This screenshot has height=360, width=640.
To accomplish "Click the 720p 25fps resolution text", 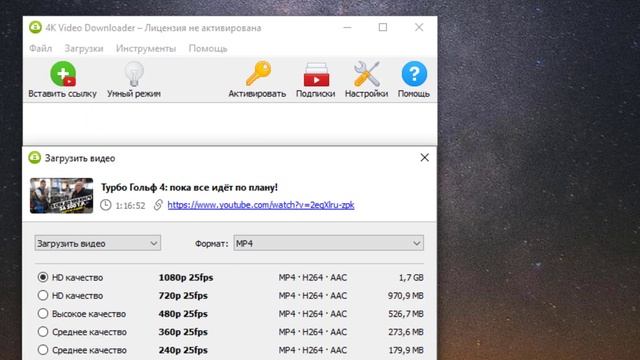I will [x=183, y=296].
